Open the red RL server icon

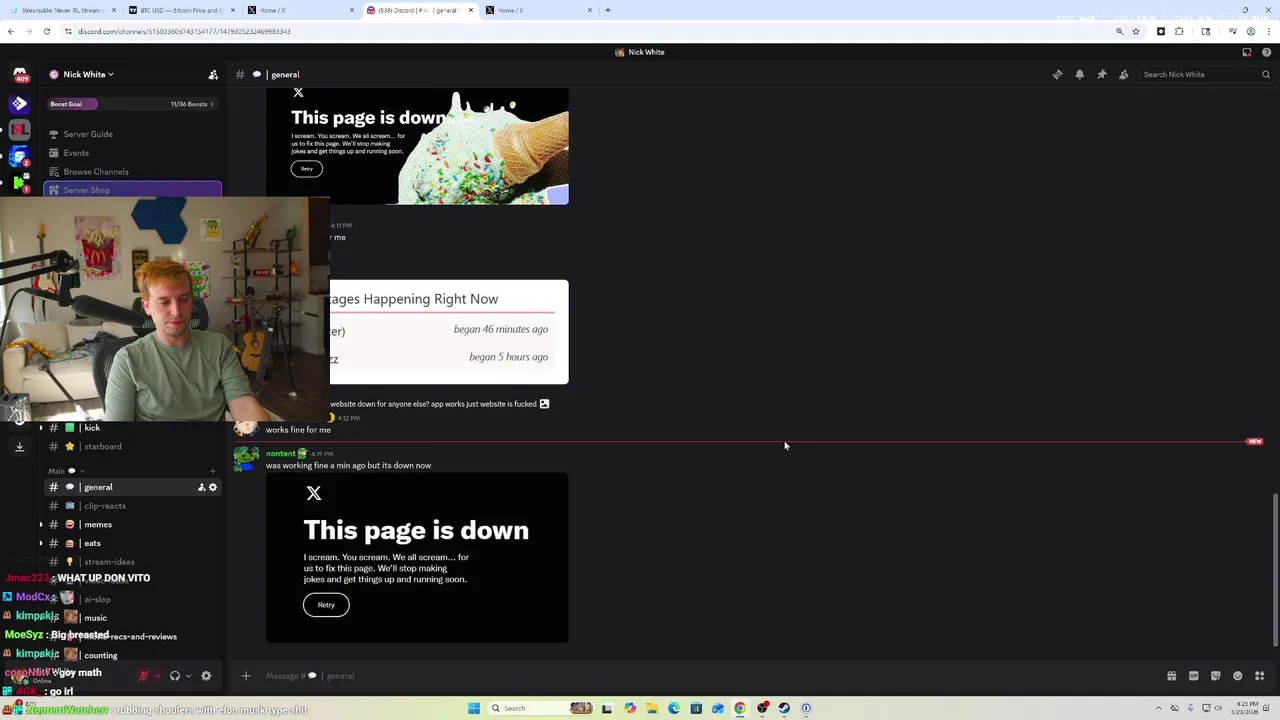tap(19, 130)
